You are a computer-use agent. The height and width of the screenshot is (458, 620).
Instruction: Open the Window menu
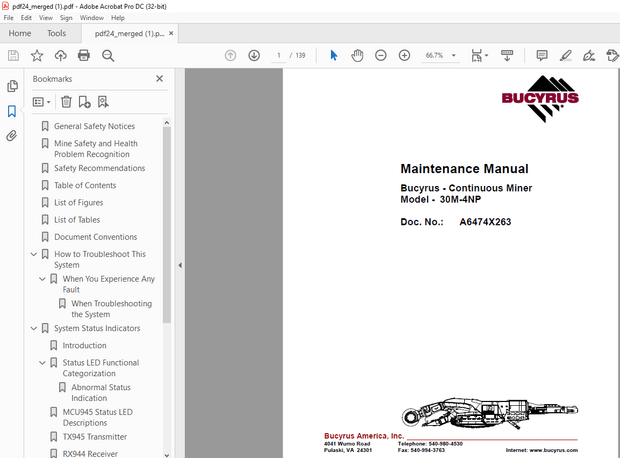[x=92, y=18]
